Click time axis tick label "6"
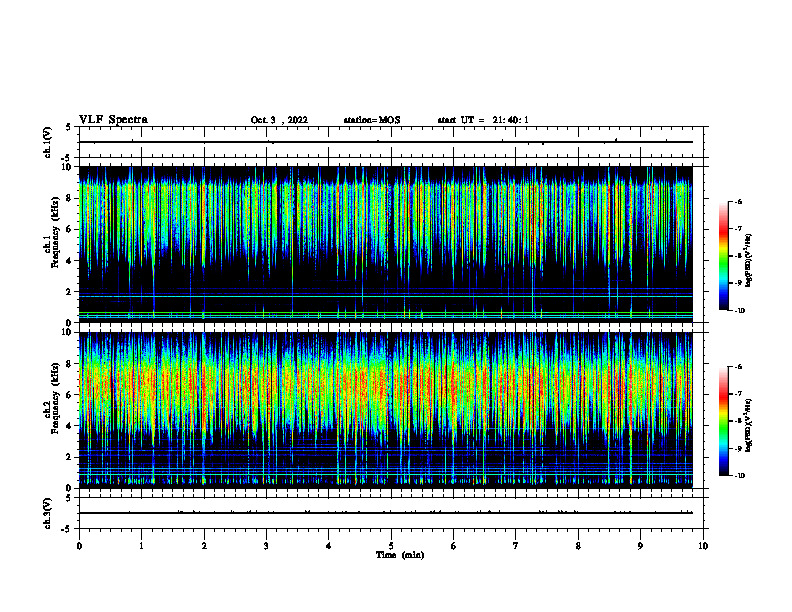 pos(454,546)
